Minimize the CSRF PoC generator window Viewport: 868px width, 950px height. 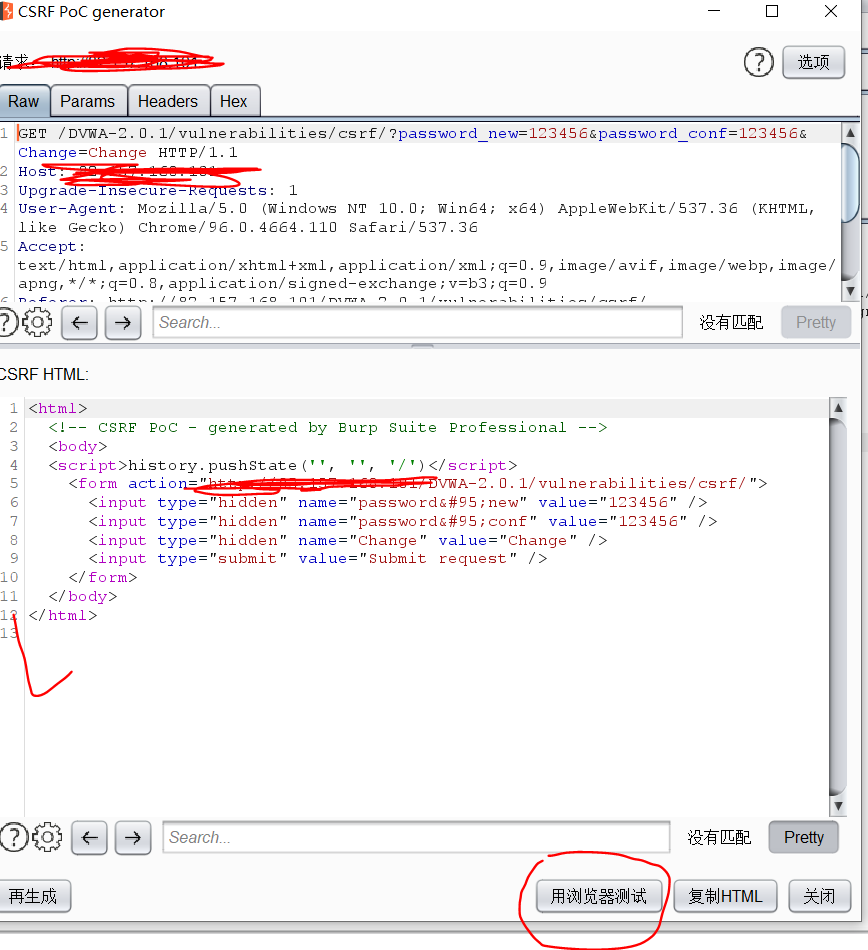(x=714, y=12)
